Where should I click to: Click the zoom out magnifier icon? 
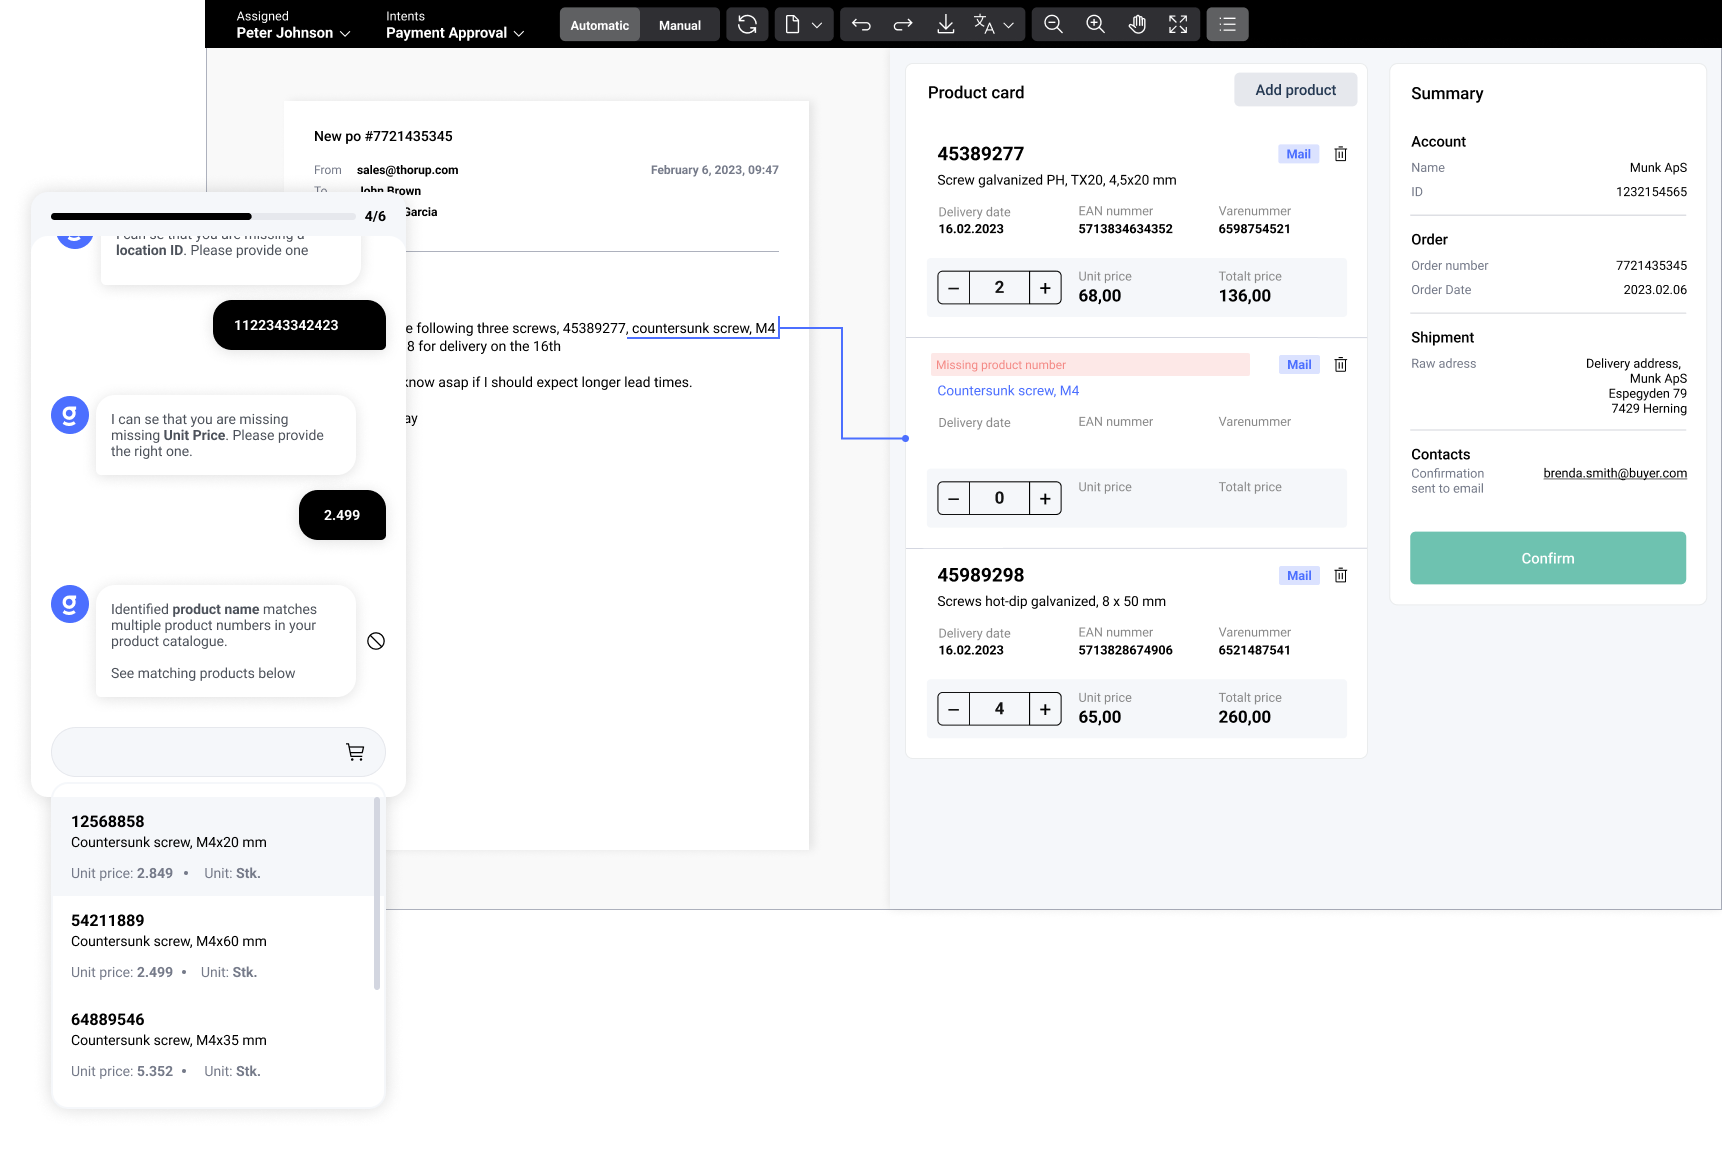click(x=1053, y=25)
